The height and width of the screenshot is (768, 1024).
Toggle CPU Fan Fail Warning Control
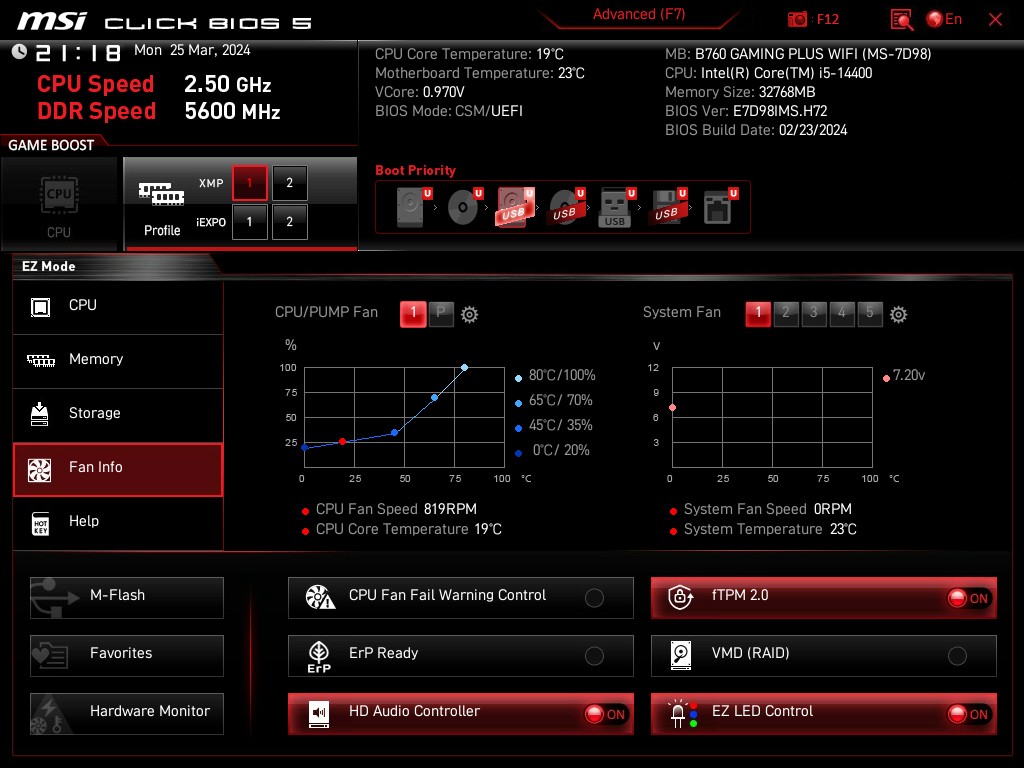tap(461, 598)
